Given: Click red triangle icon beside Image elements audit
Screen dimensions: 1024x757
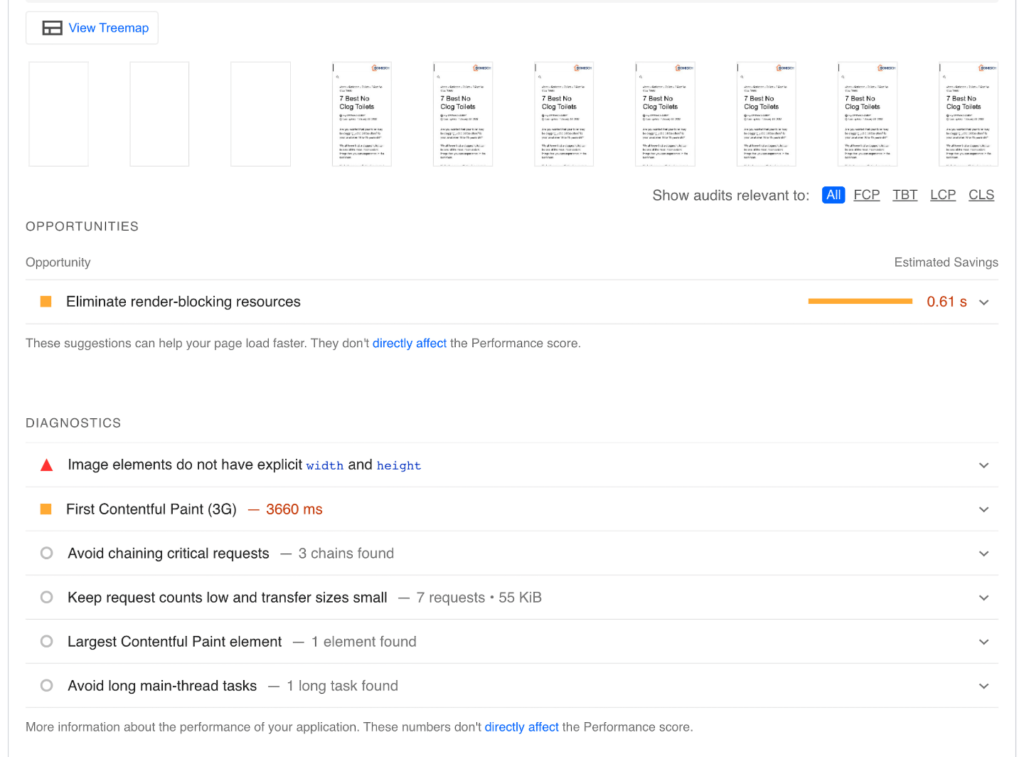Looking at the screenshot, I should 46,465.
